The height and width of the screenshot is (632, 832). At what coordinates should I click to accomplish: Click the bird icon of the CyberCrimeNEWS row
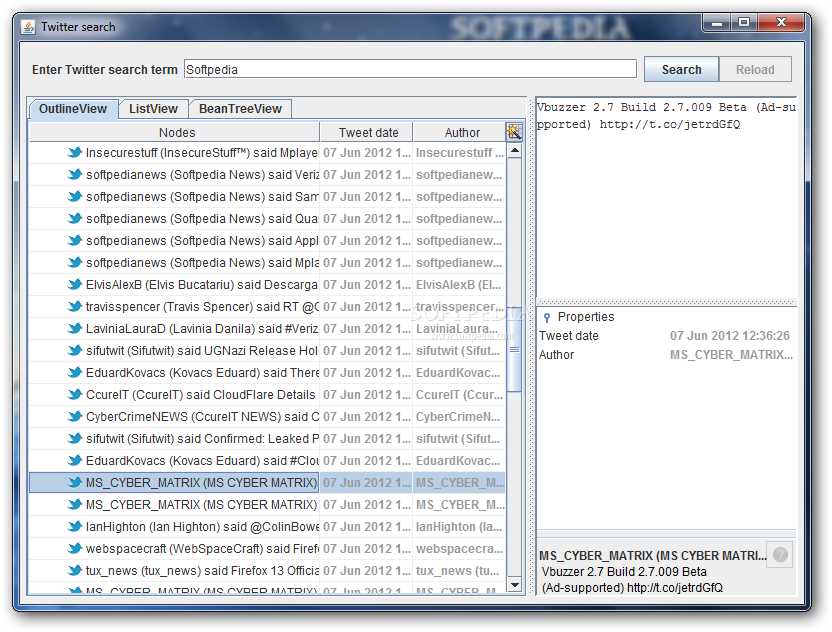click(x=75, y=417)
